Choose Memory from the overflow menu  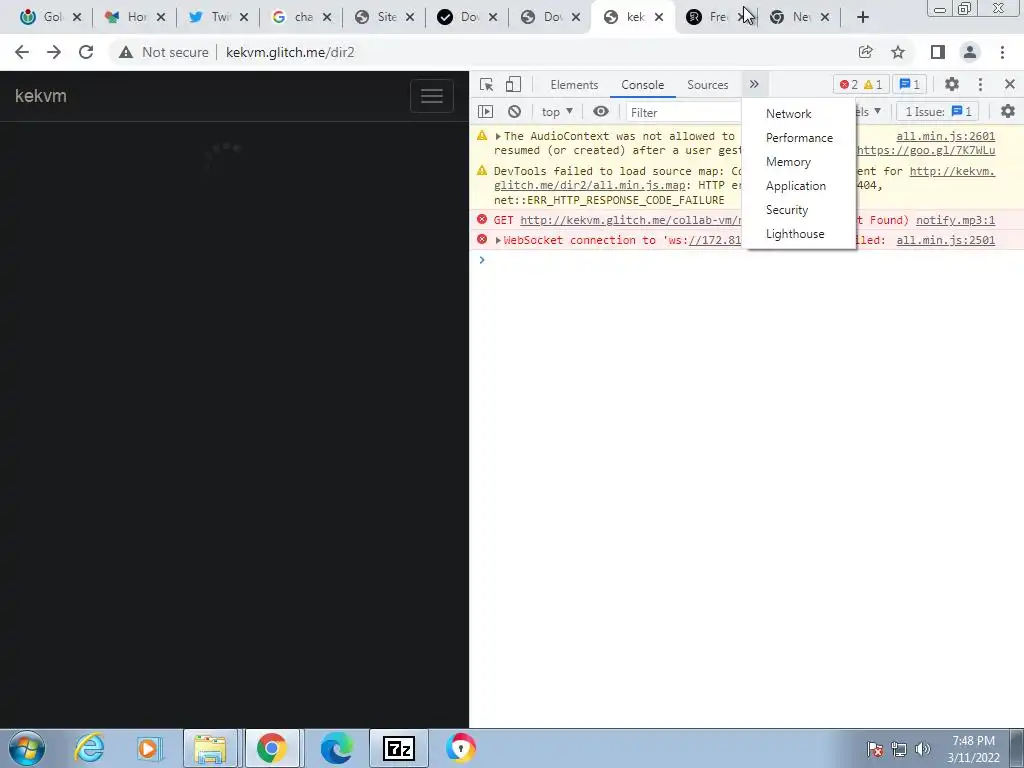point(788,162)
